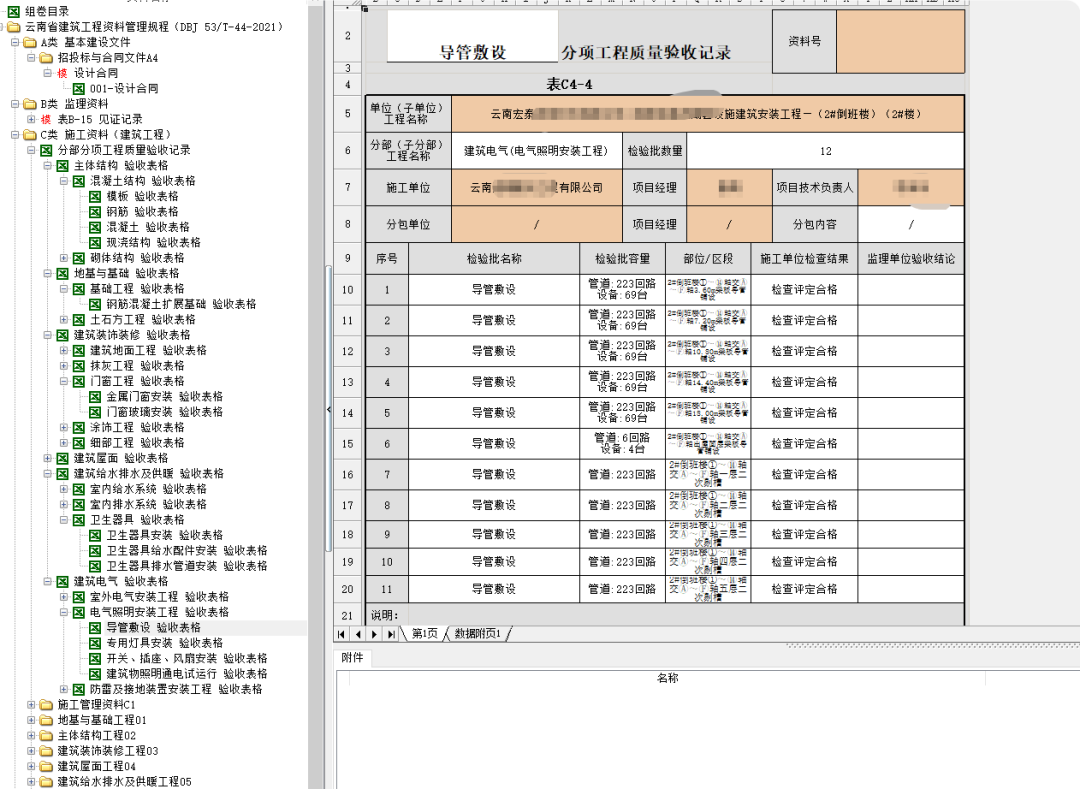Click the orange 资料号 input cell
This screenshot has width=1080, height=789.
900,41
